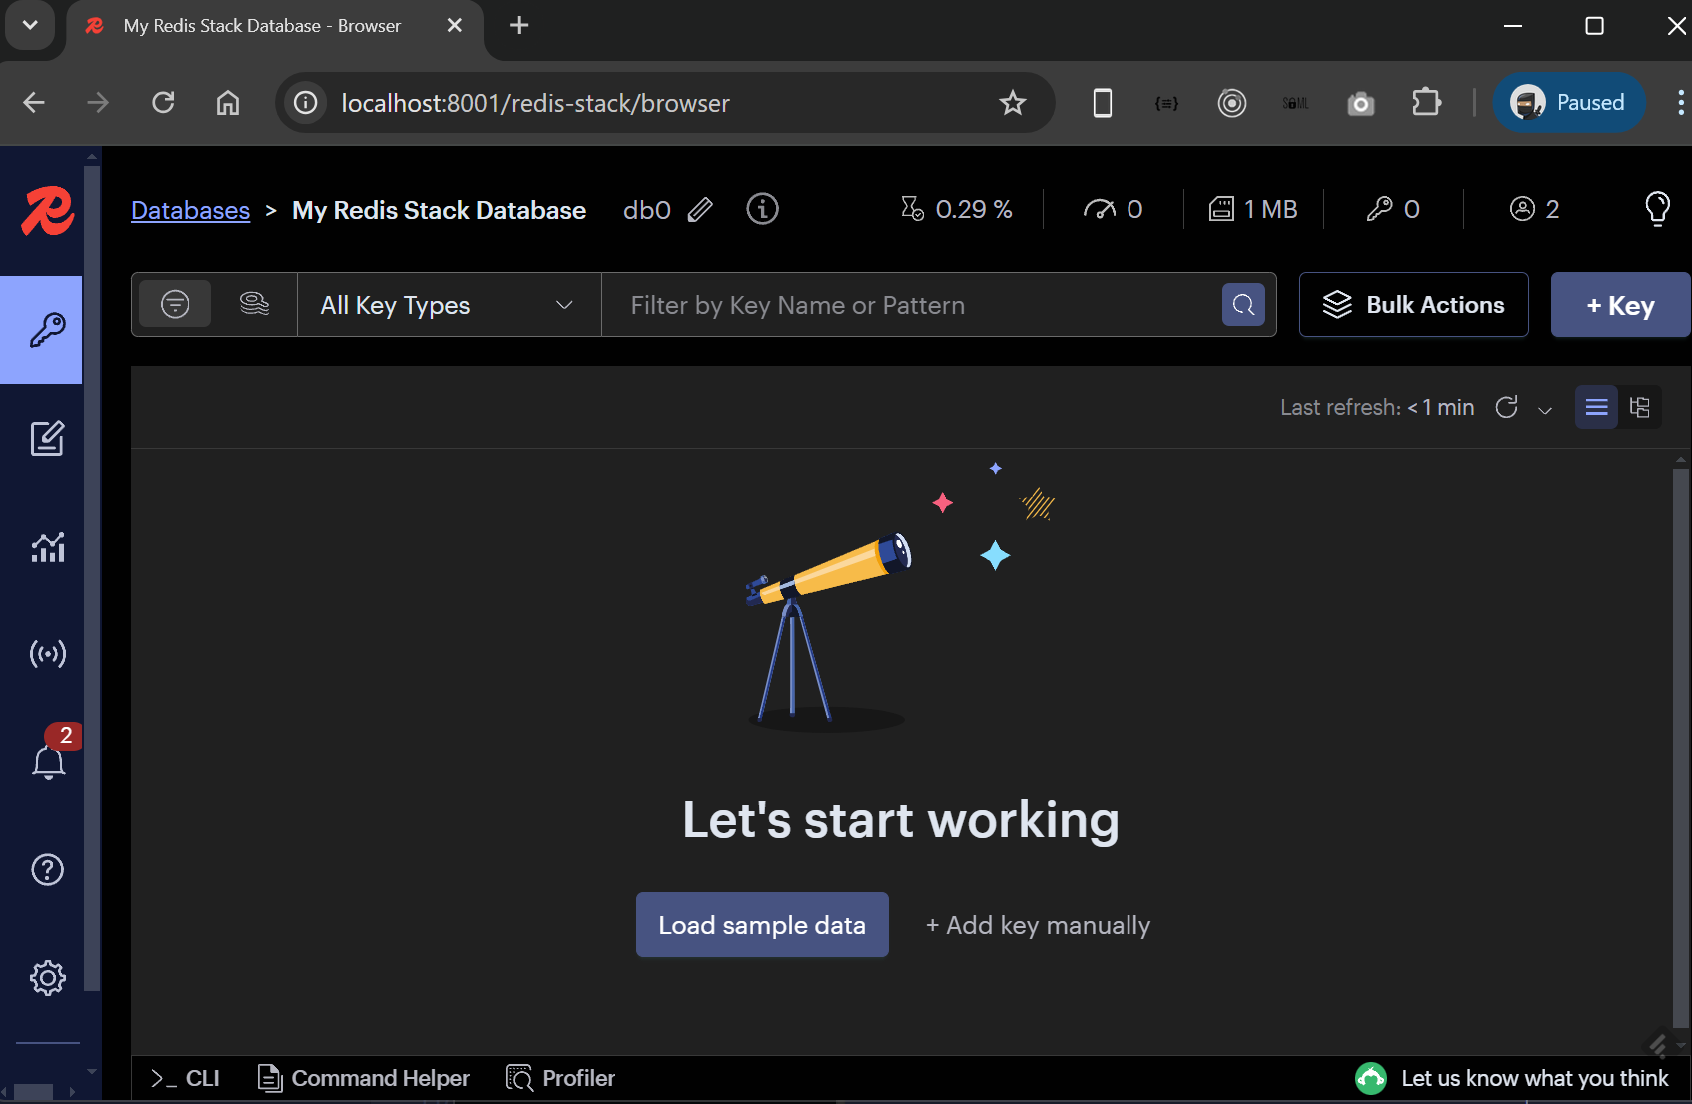
Task: Open a new browser tab with plus
Action: coord(519,26)
